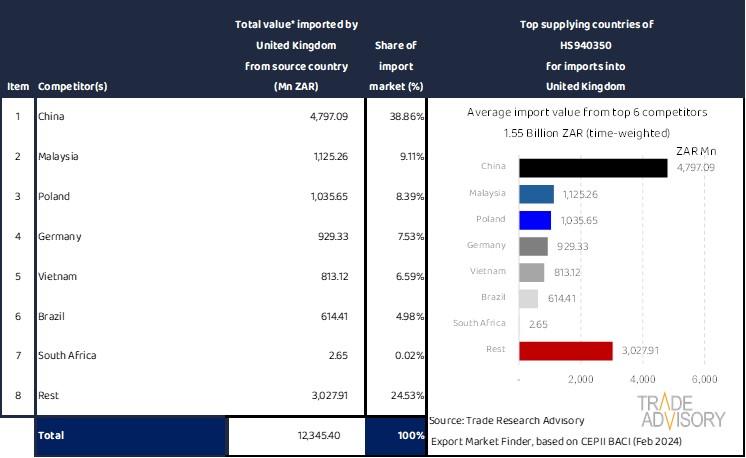The width and height of the screenshot is (746, 458).
Task: Select the red Rest bar
Action: [566, 350]
